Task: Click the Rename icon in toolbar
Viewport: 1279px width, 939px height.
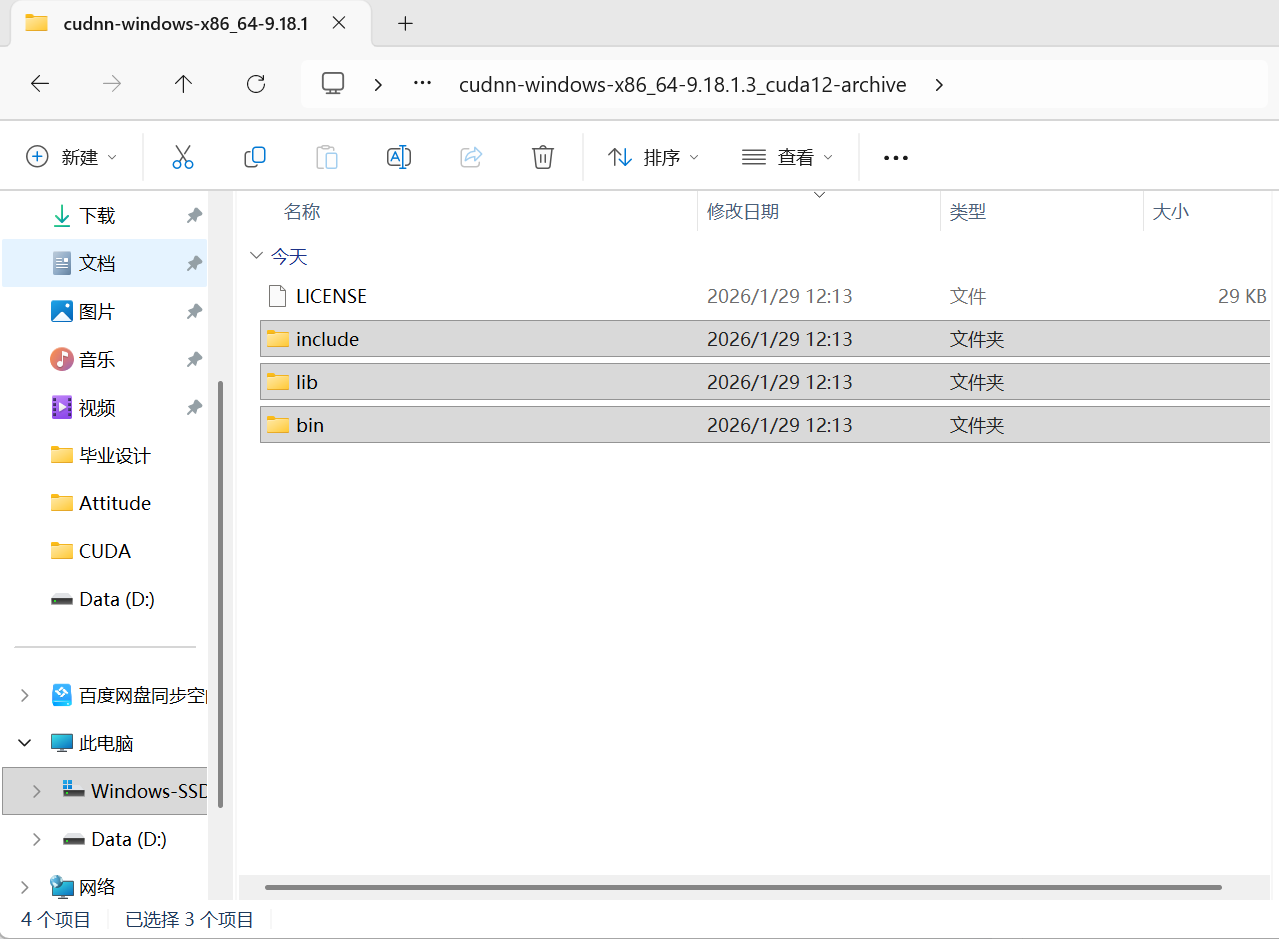Action: pyautogui.click(x=399, y=157)
